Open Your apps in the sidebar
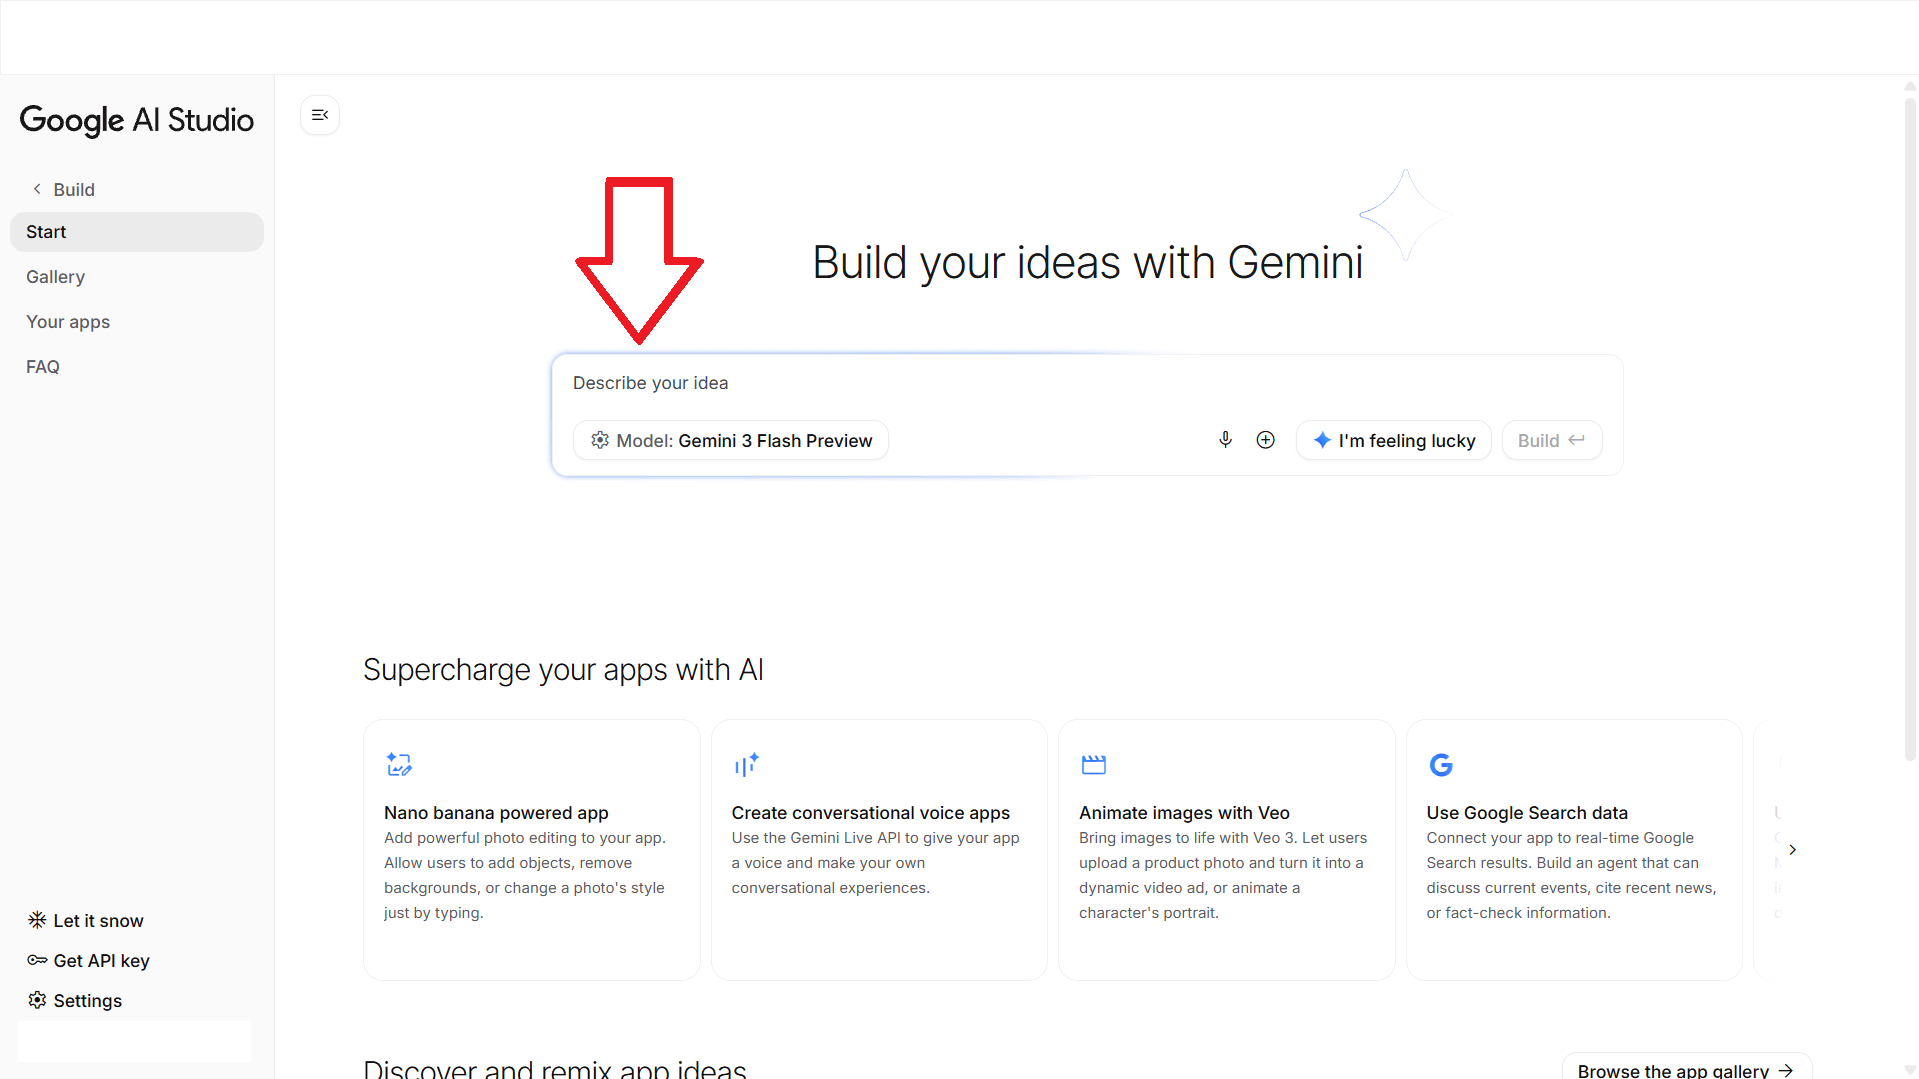Screen dimensions: 1919x1079 68,322
